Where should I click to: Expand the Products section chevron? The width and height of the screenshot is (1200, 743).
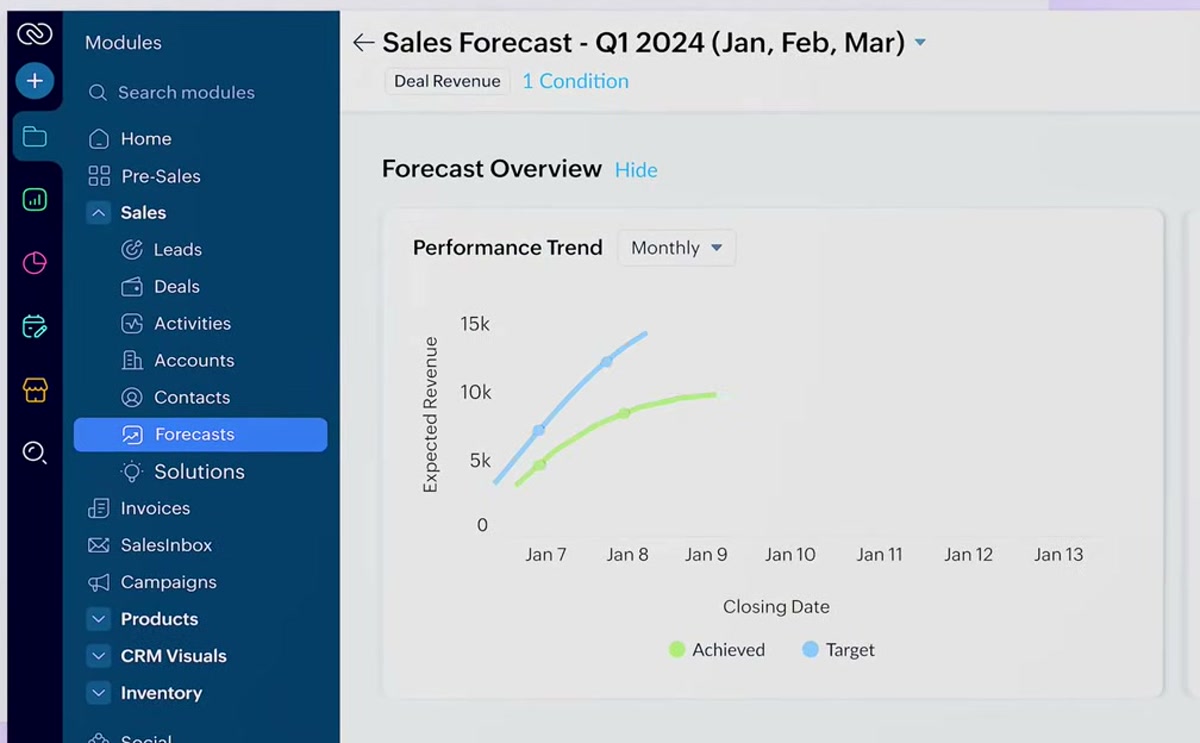pos(98,619)
